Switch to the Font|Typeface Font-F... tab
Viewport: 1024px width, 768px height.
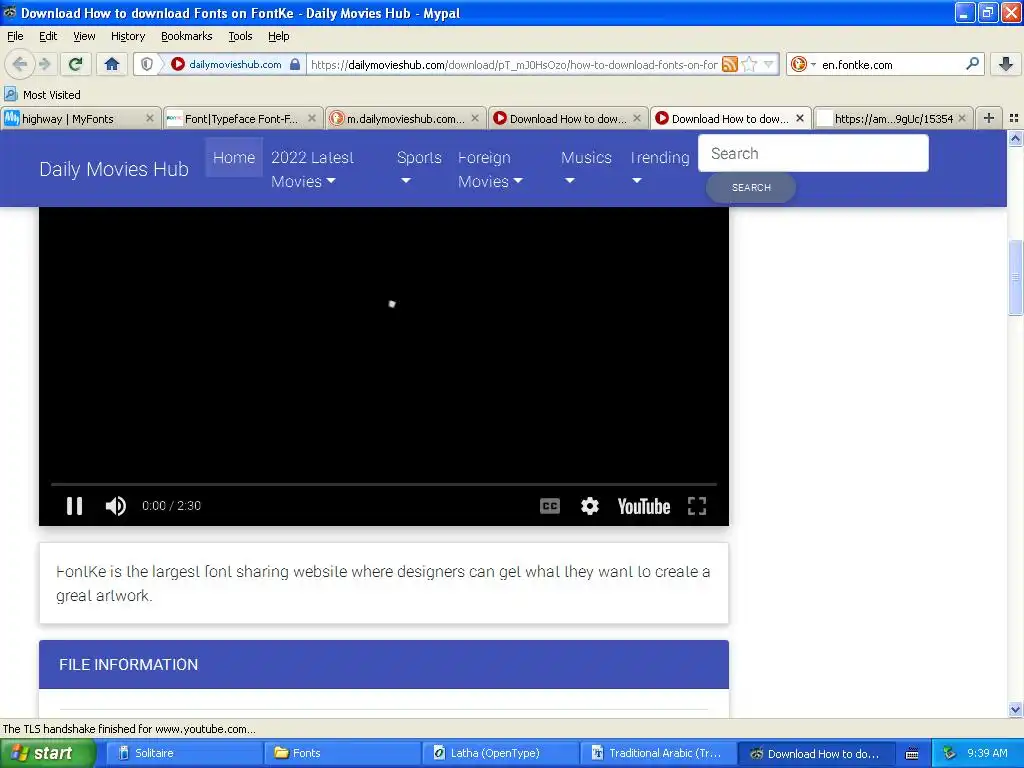[242, 118]
